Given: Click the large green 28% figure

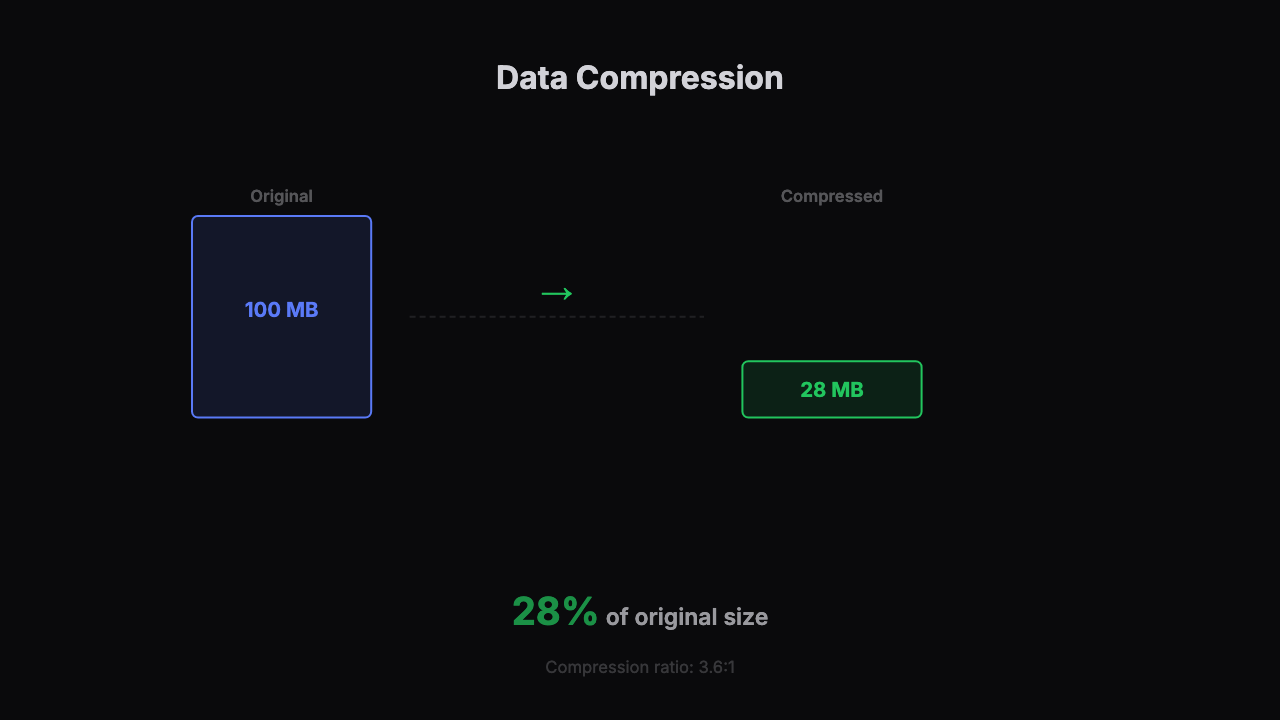Looking at the screenshot, I should [555, 611].
